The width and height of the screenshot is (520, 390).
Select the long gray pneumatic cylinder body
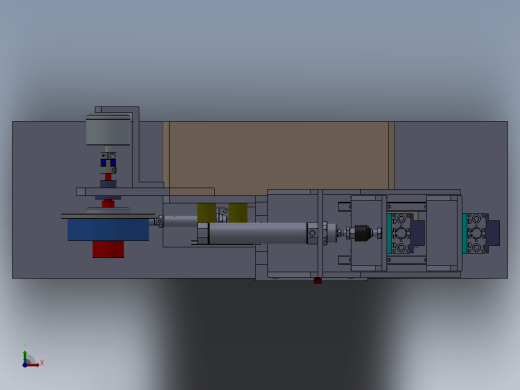click(258, 233)
